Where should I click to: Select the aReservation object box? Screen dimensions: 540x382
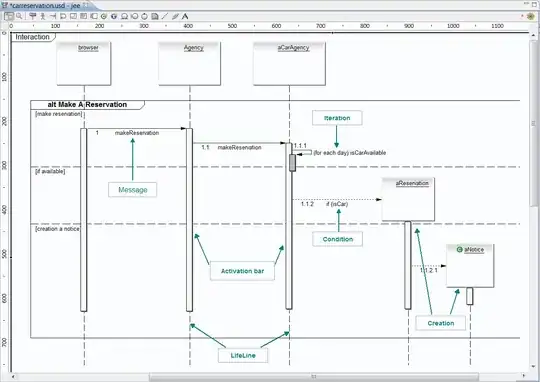[408, 199]
